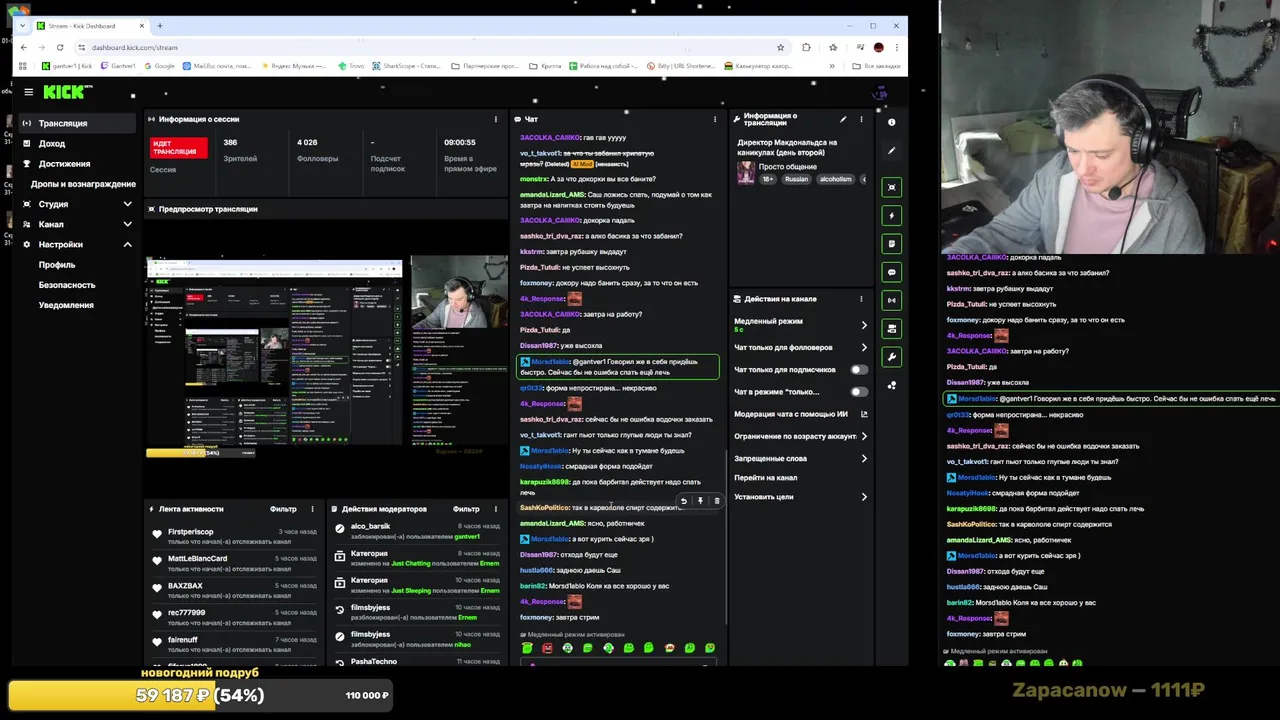Open gantver1 Kick bookmark
The height and width of the screenshot is (720, 1280).
(x=67, y=66)
